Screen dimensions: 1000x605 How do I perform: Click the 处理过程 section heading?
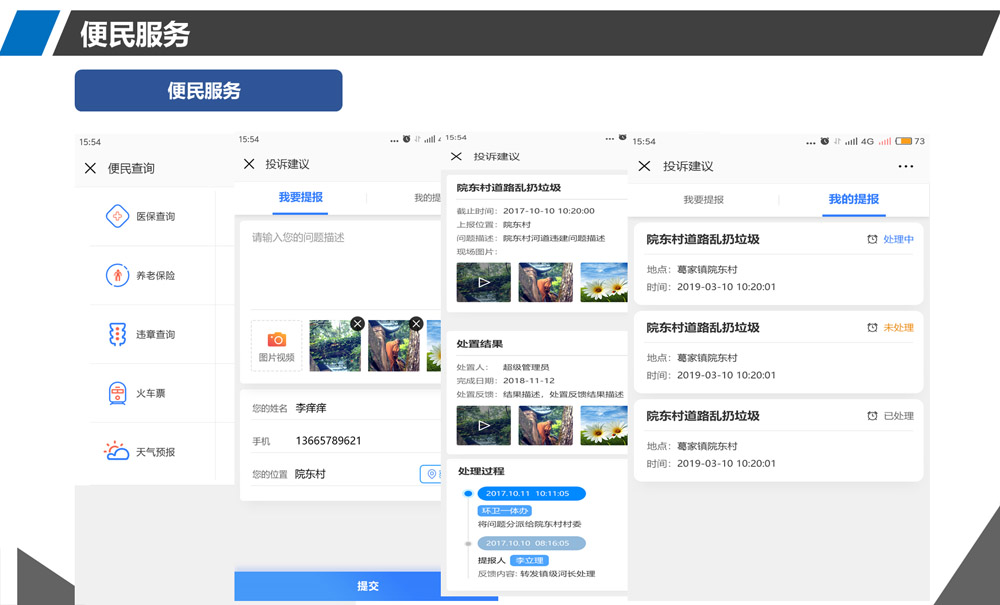click(481, 471)
